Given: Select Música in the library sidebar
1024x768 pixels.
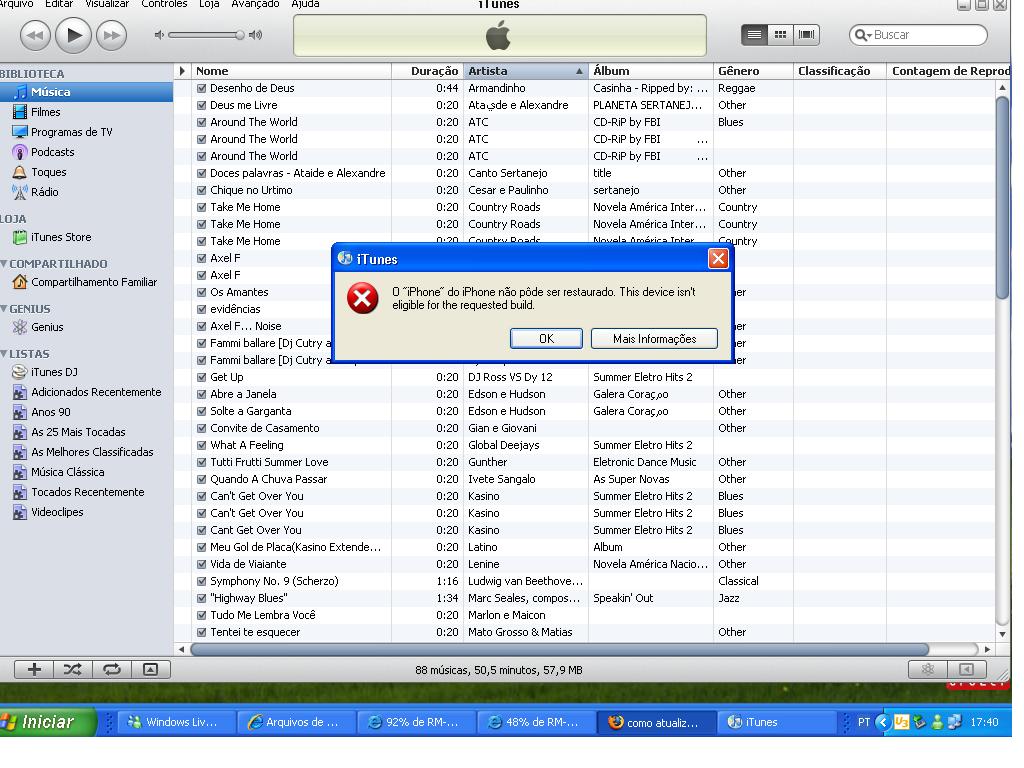Looking at the screenshot, I should 86,92.
